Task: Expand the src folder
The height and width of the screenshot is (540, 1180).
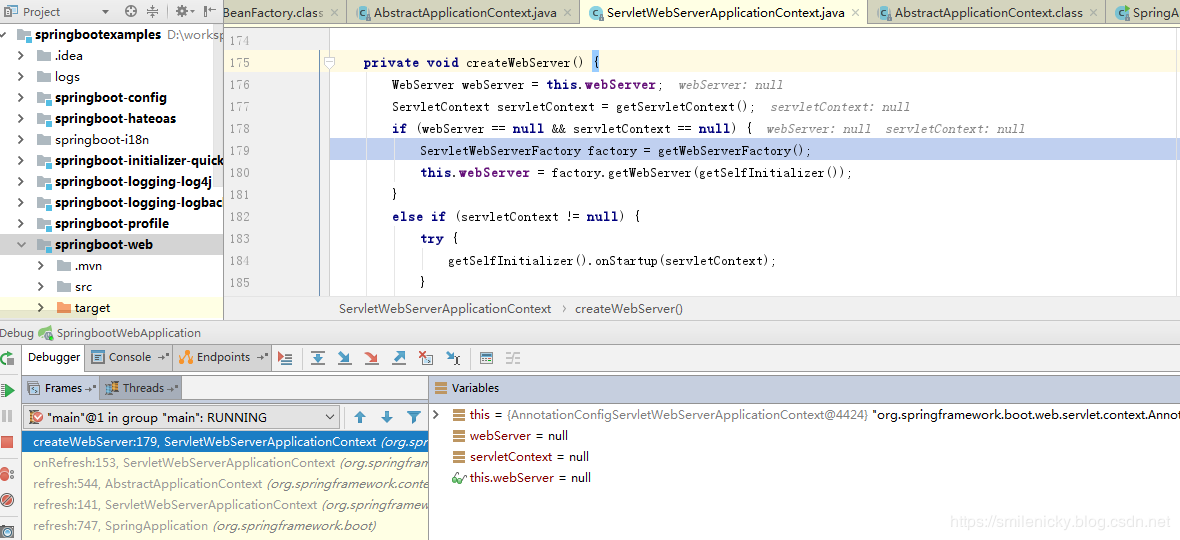Action: (41, 287)
